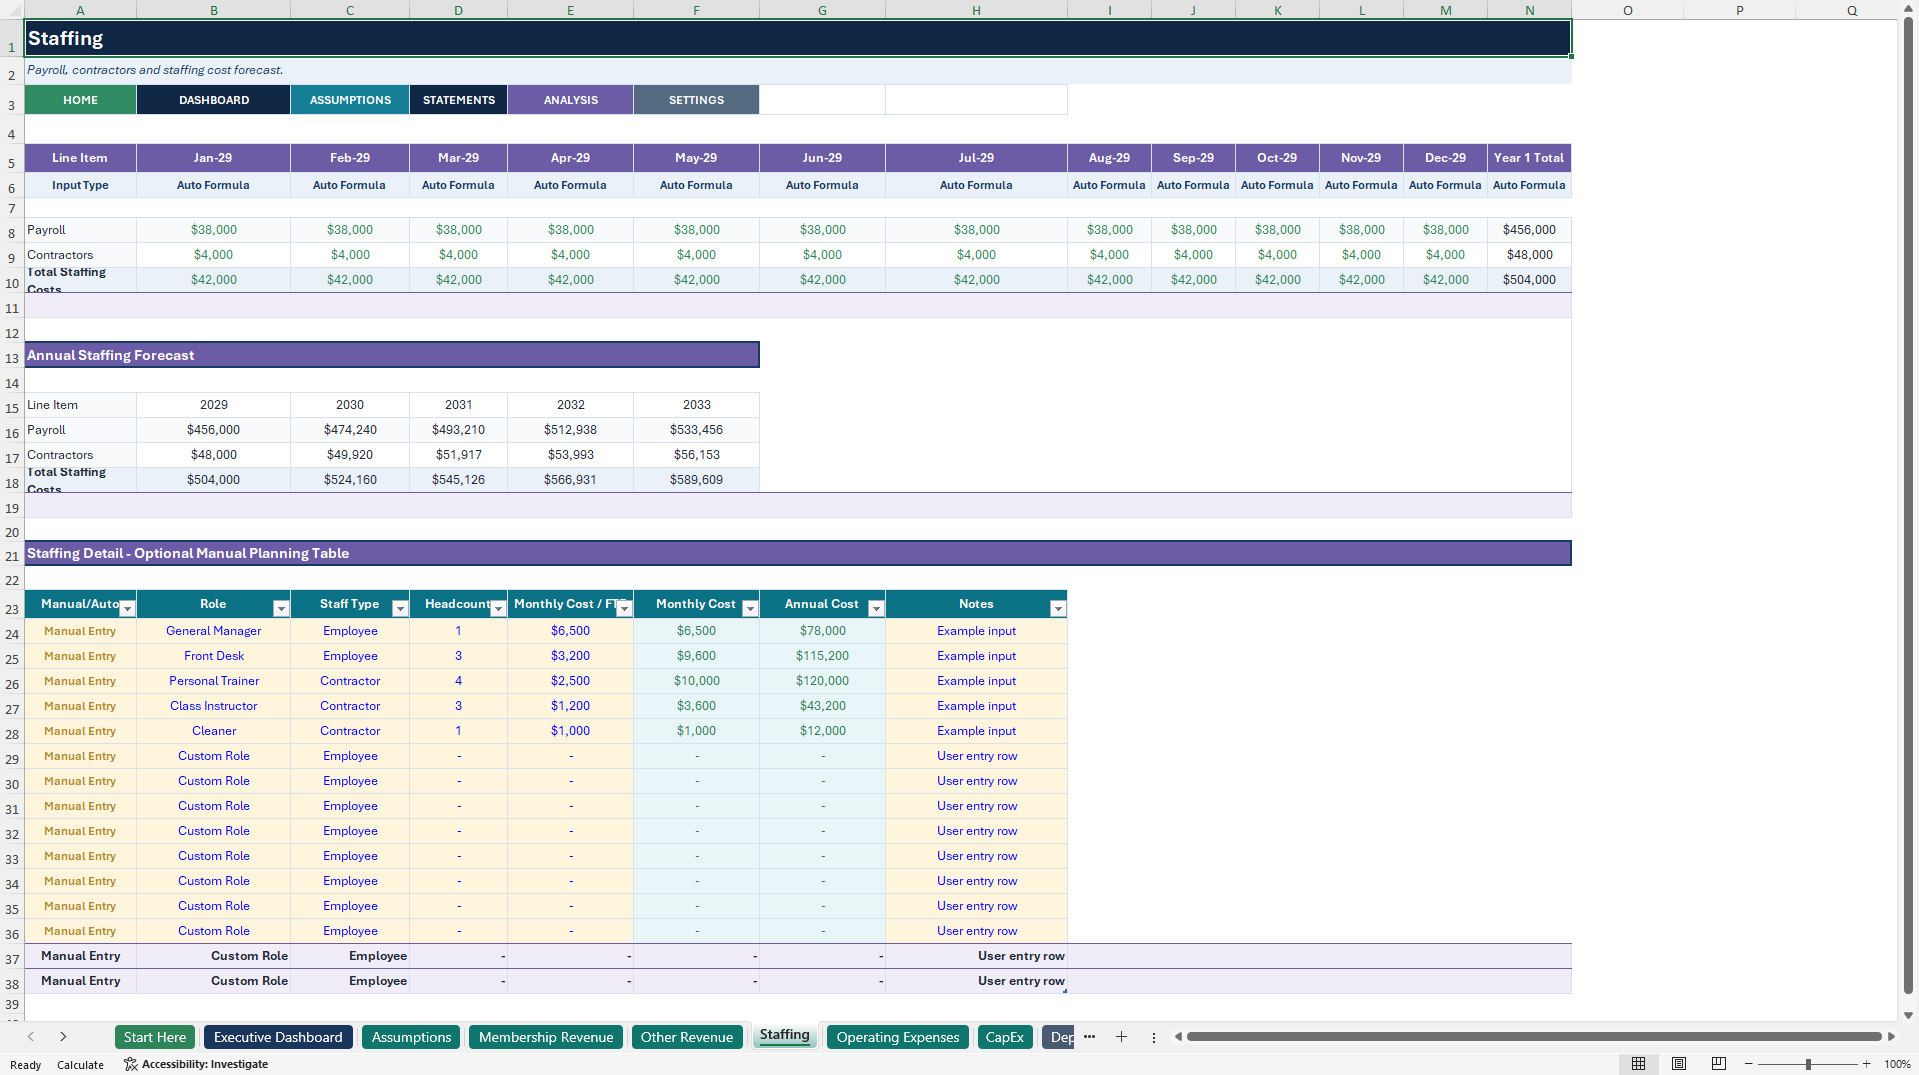Screen dimensions: 1919x1075
Task: Click the zoom out minus button
Action: [x=1749, y=1064]
